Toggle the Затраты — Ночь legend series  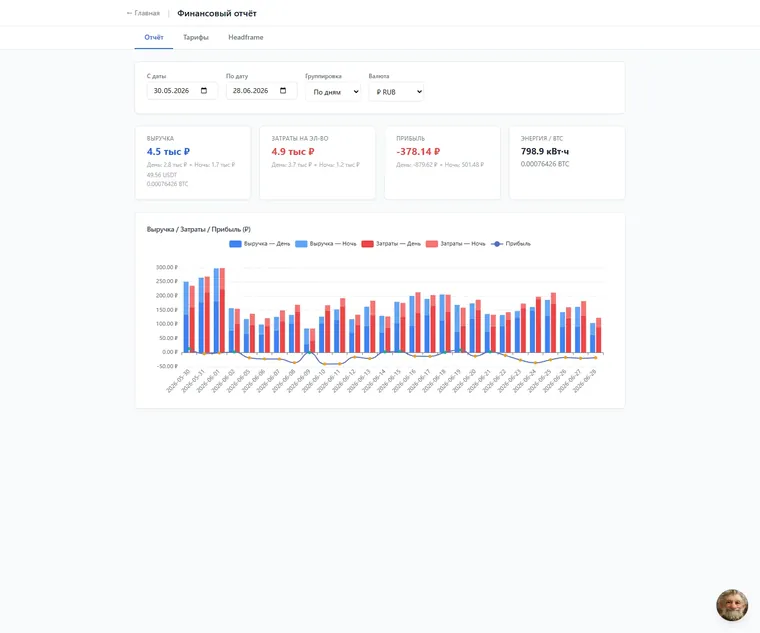coord(456,244)
